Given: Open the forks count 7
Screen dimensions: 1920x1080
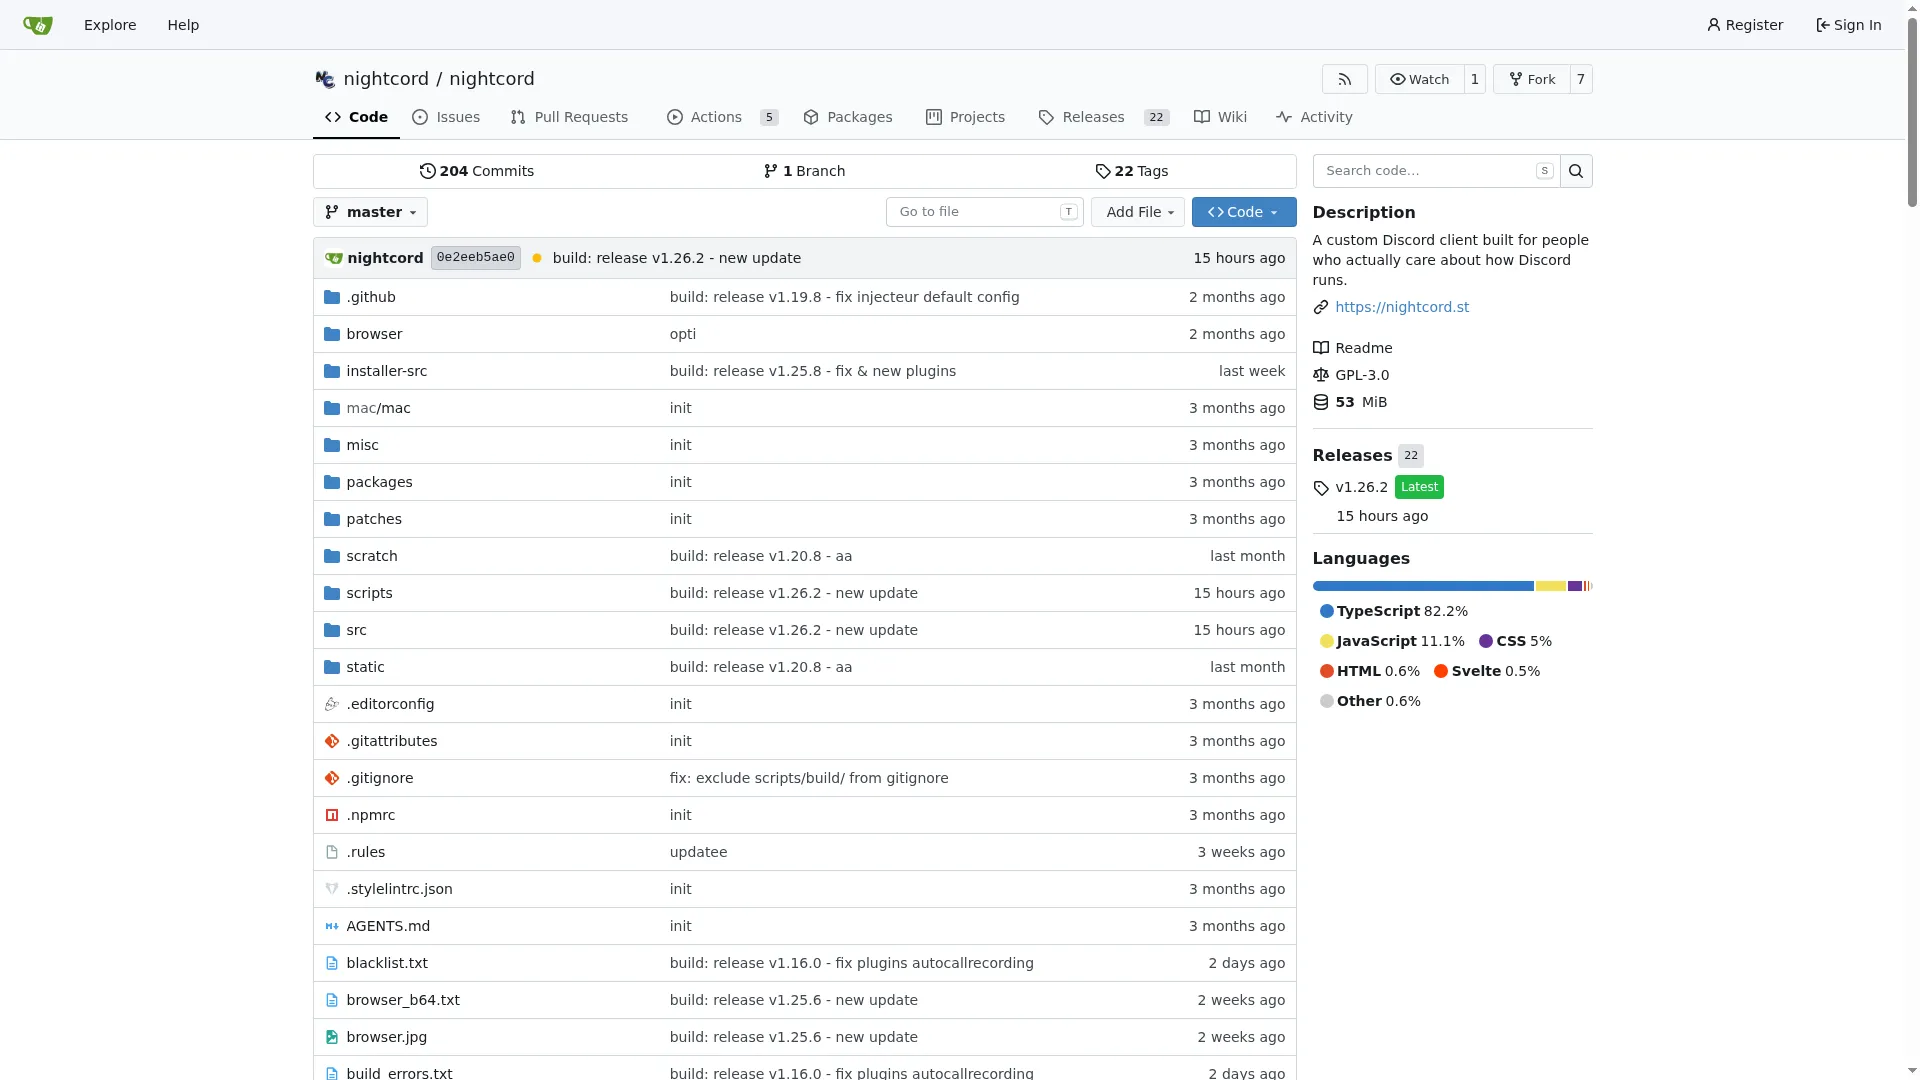Looking at the screenshot, I should point(1581,79).
